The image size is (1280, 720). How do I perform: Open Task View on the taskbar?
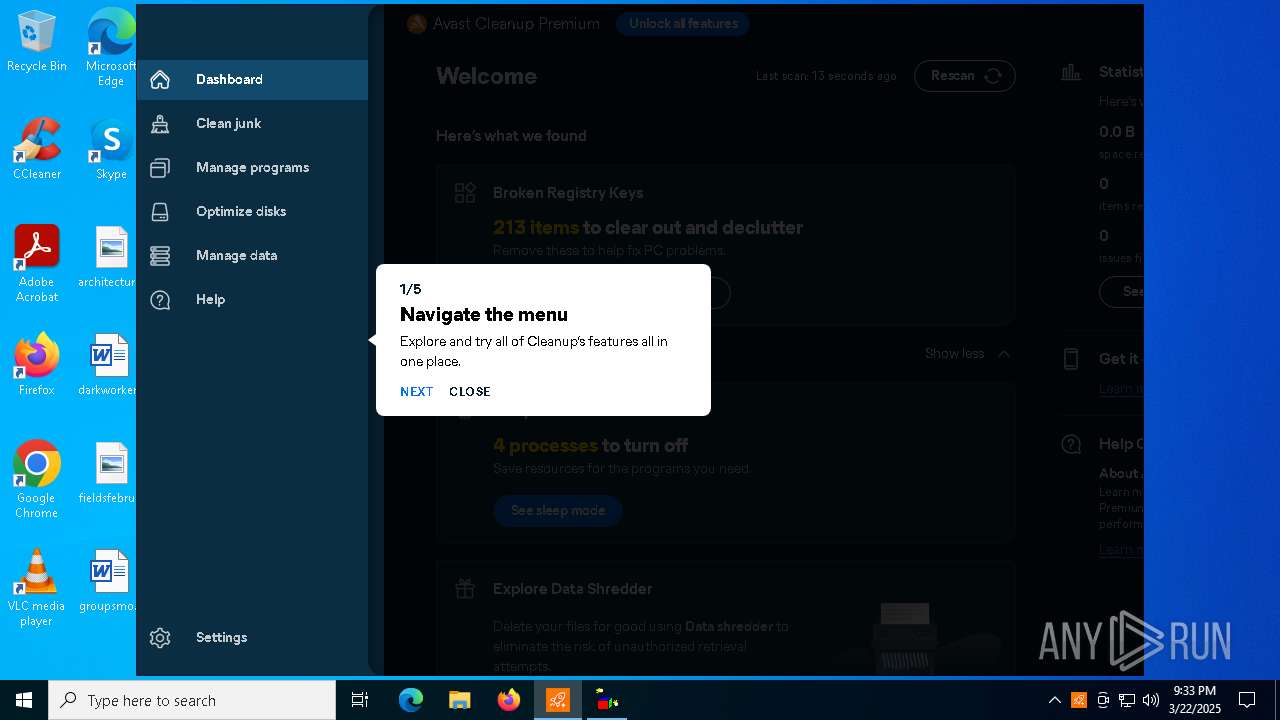click(x=360, y=700)
